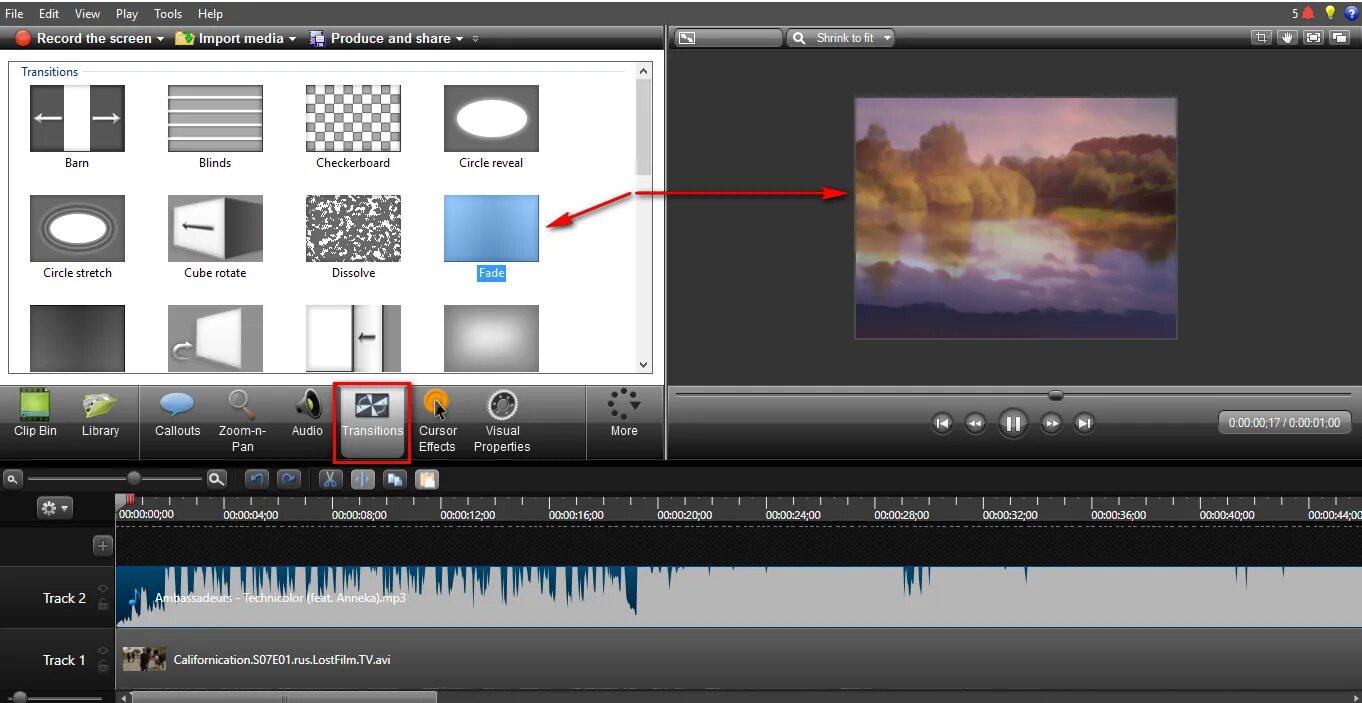Open Visual Properties panel
The width and height of the screenshot is (1362, 703).
coord(502,422)
